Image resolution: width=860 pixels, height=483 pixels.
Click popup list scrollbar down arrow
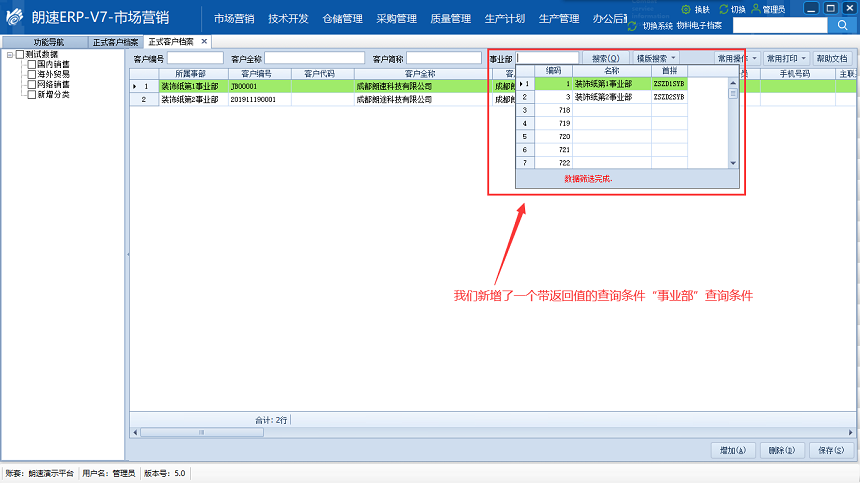click(x=732, y=162)
